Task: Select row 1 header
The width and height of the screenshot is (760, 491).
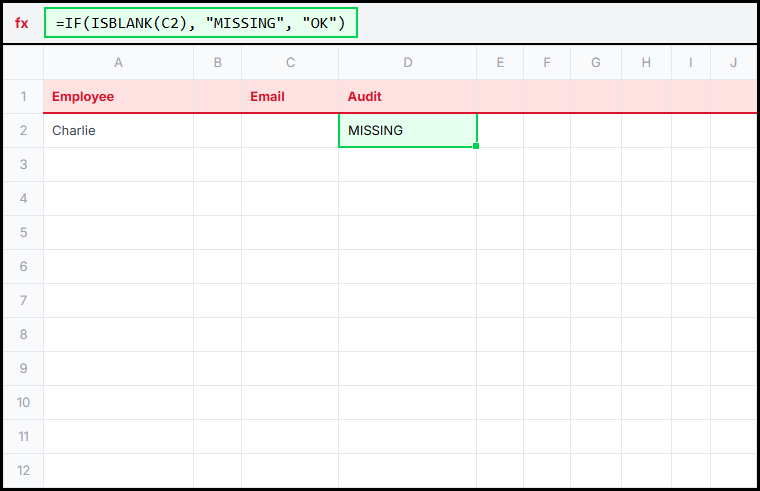Action: [x=23, y=96]
